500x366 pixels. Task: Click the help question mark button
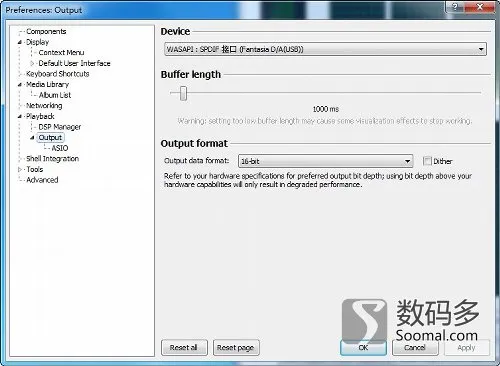point(456,7)
